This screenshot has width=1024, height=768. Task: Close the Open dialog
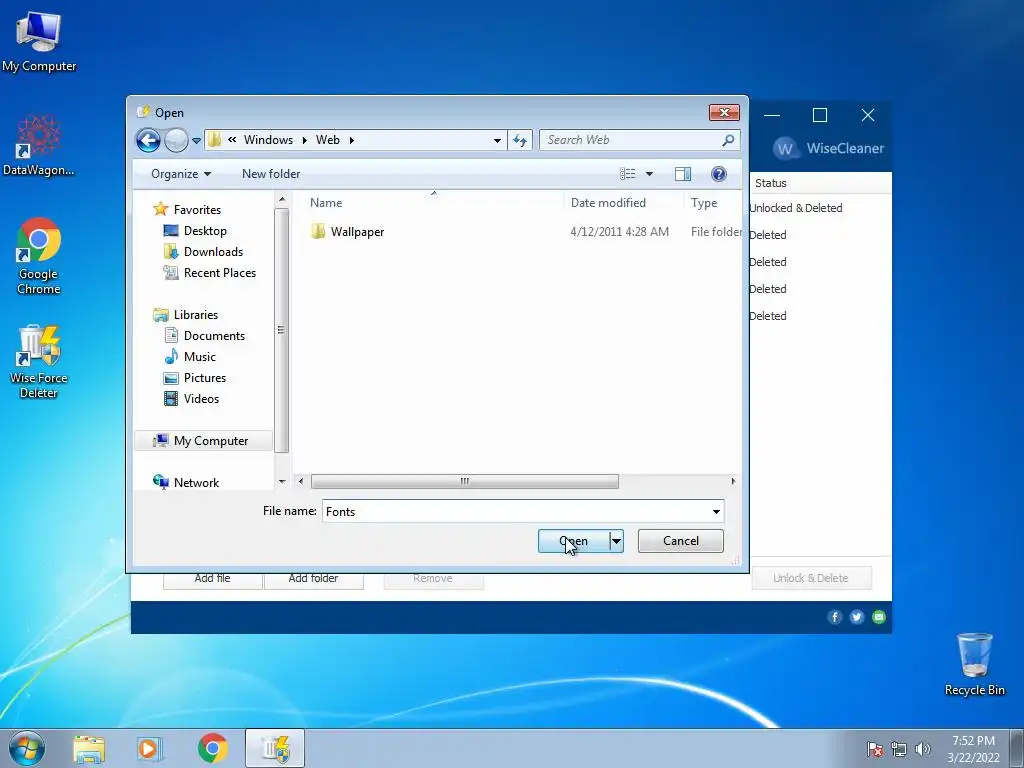click(x=724, y=112)
